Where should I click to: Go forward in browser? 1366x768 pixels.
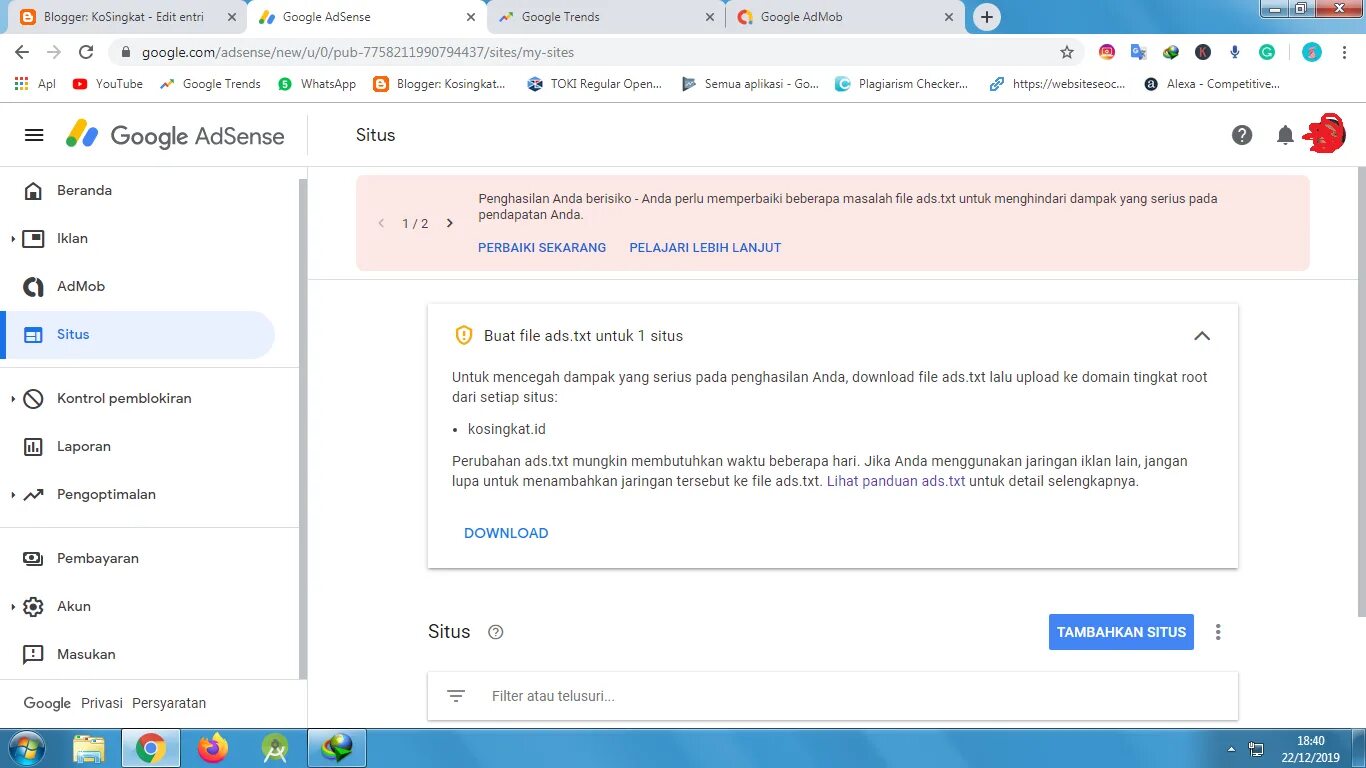pos(54,52)
